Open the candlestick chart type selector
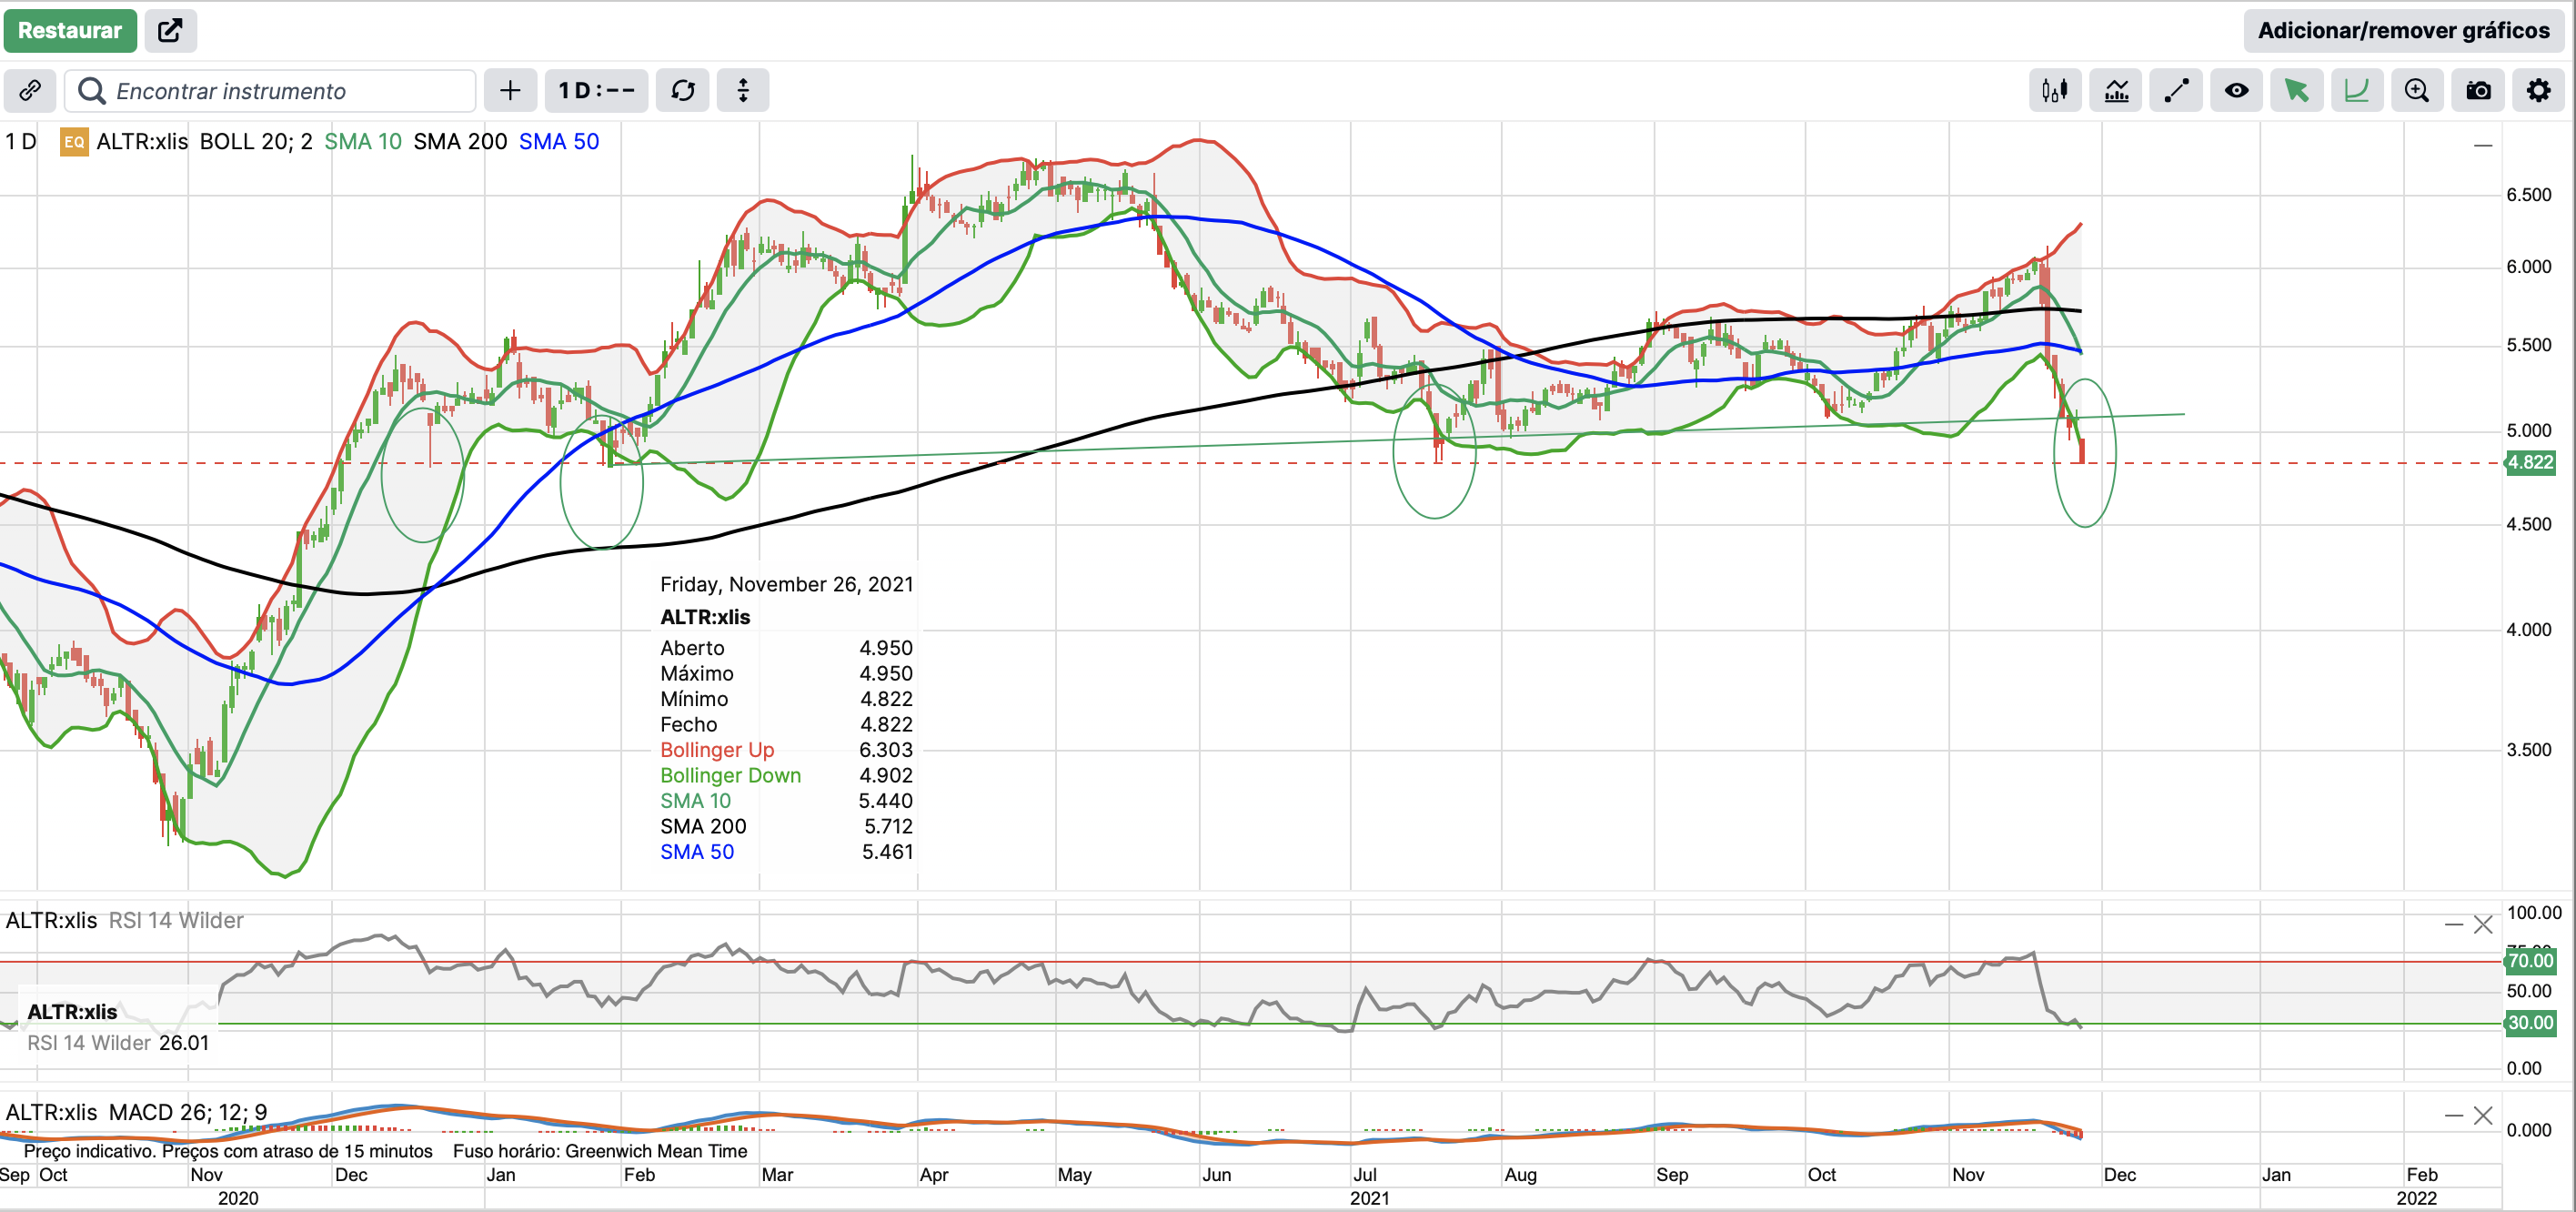2576x1212 pixels. [x=2055, y=91]
